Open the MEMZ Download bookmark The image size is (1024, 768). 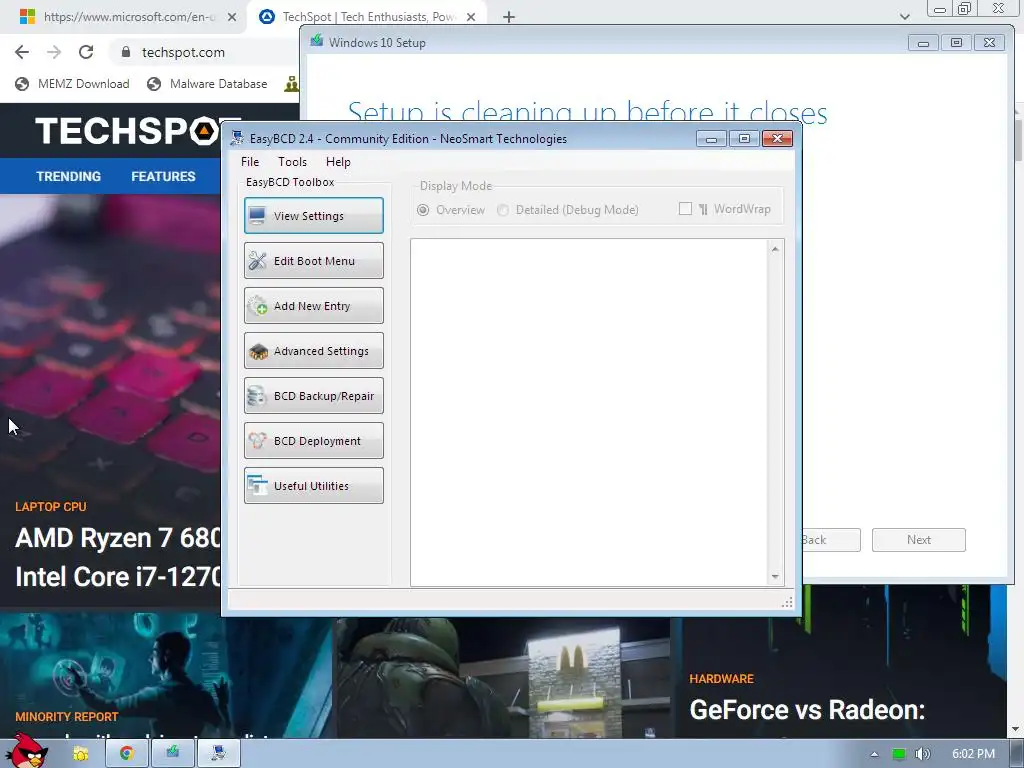coord(72,84)
